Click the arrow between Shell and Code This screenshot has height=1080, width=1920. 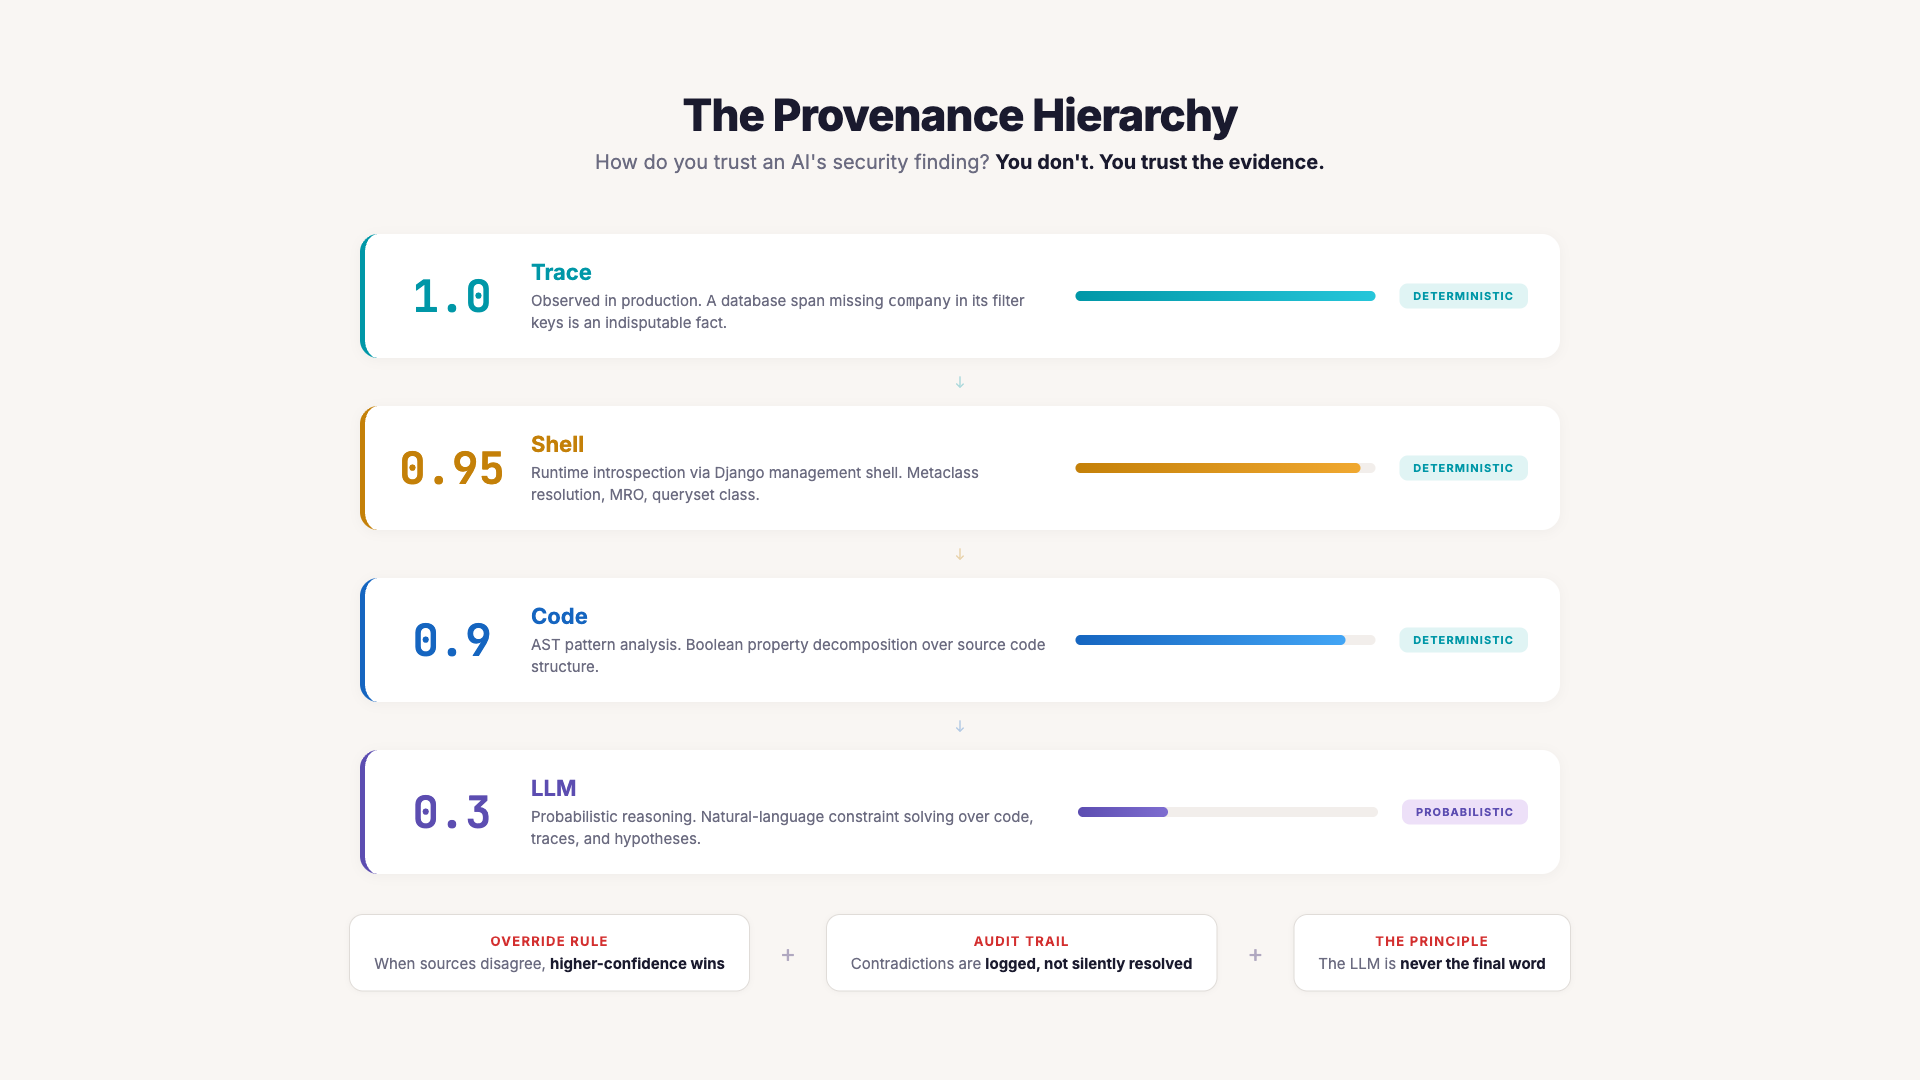click(960, 554)
